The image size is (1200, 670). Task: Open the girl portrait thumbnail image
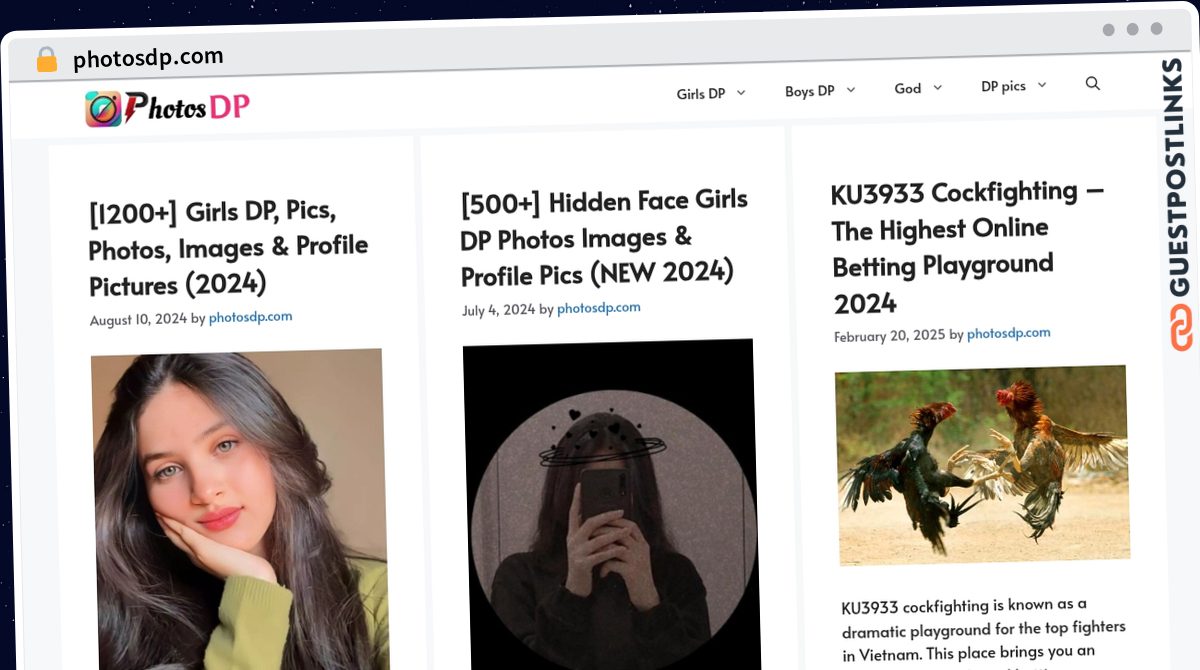(x=240, y=510)
